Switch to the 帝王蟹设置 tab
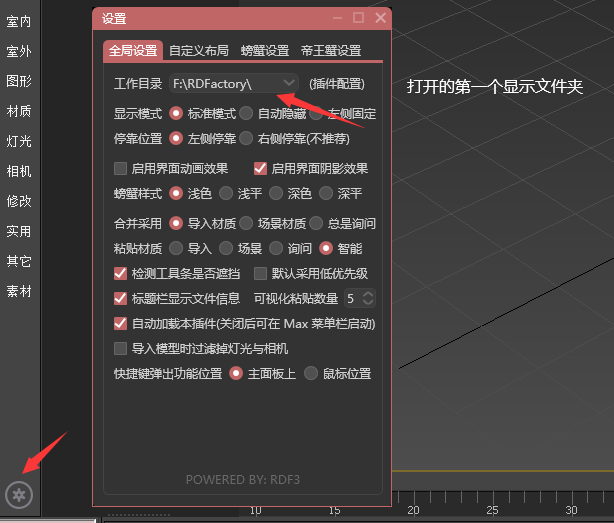Viewport: 614px width, 523px height. coord(331,50)
